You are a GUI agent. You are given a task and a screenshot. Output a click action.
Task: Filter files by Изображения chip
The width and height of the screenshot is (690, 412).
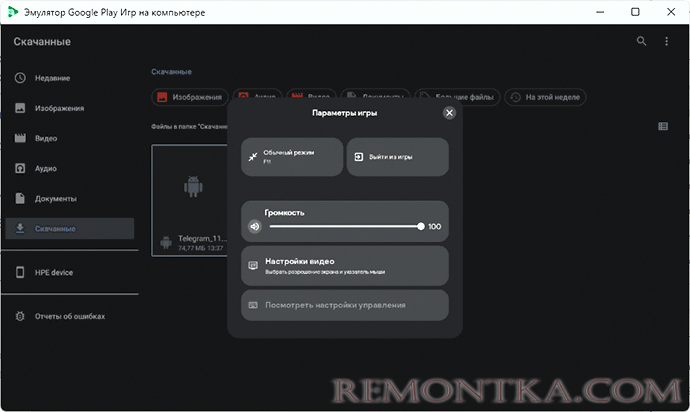click(x=188, y=97)
